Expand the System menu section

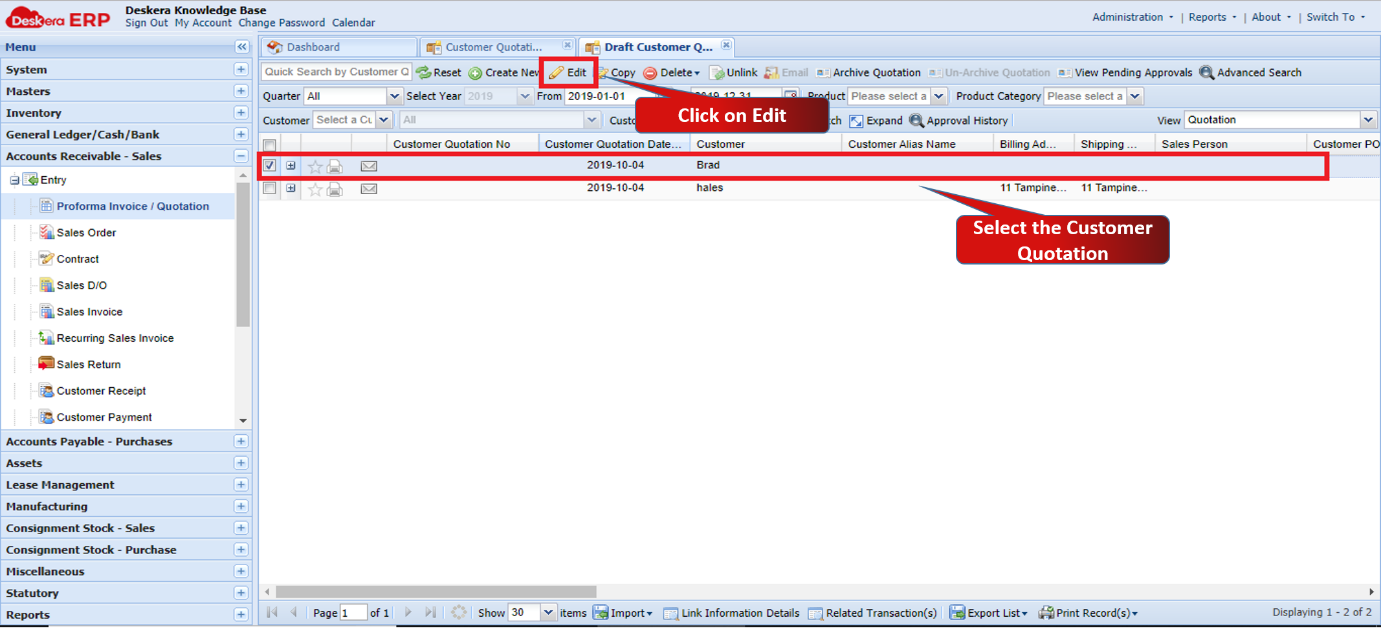[241, 70]
